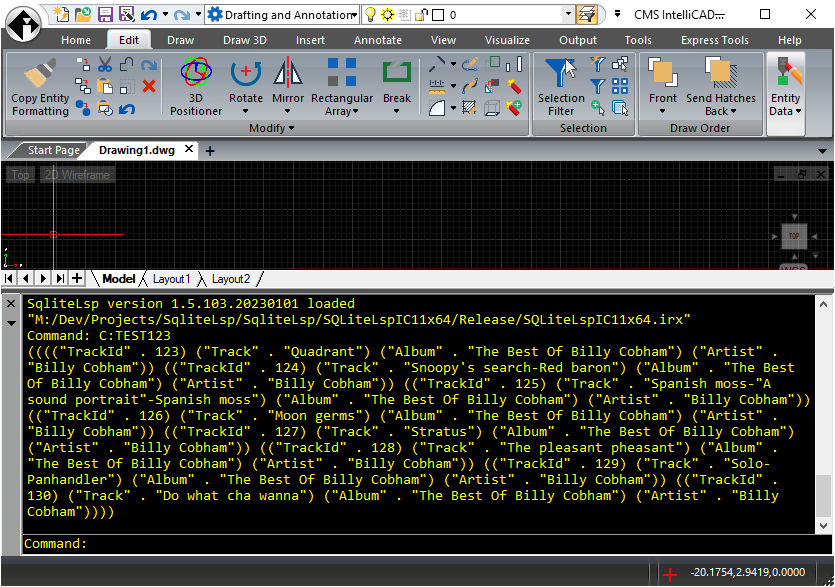Click the Copy Entity Formatting brush icon
Viewport: 835px width, 587px height.
tap(40, 73)
